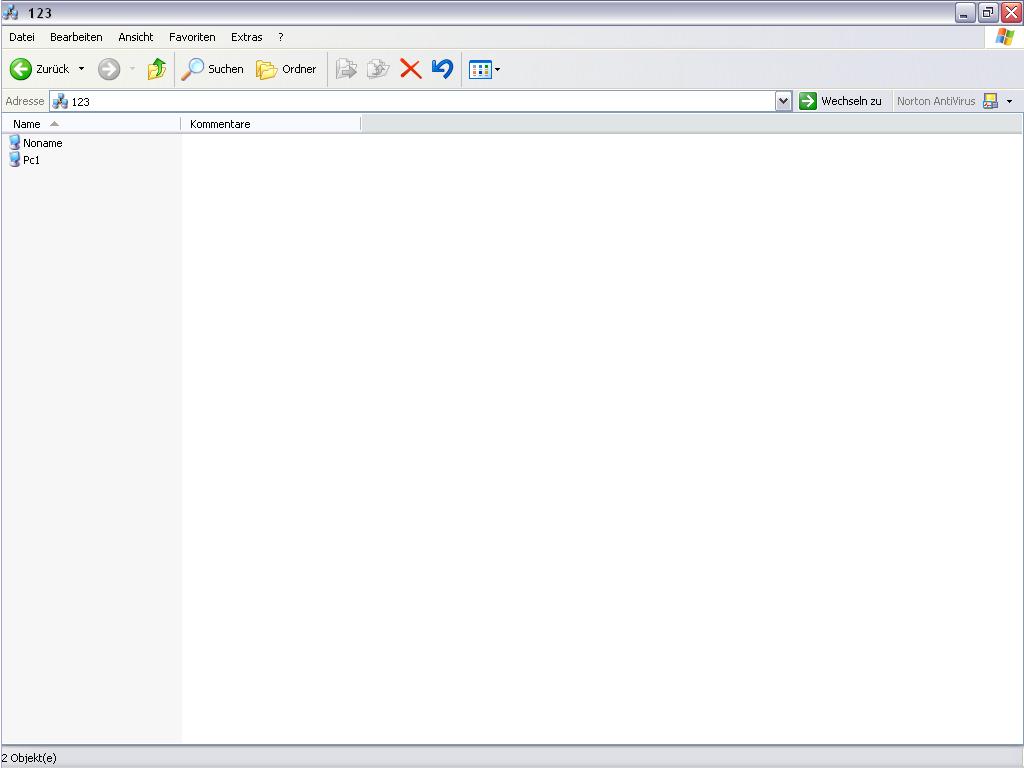Click the Views grid icon
Screen dimensions: 1024x768
click(x=480, y=69)
